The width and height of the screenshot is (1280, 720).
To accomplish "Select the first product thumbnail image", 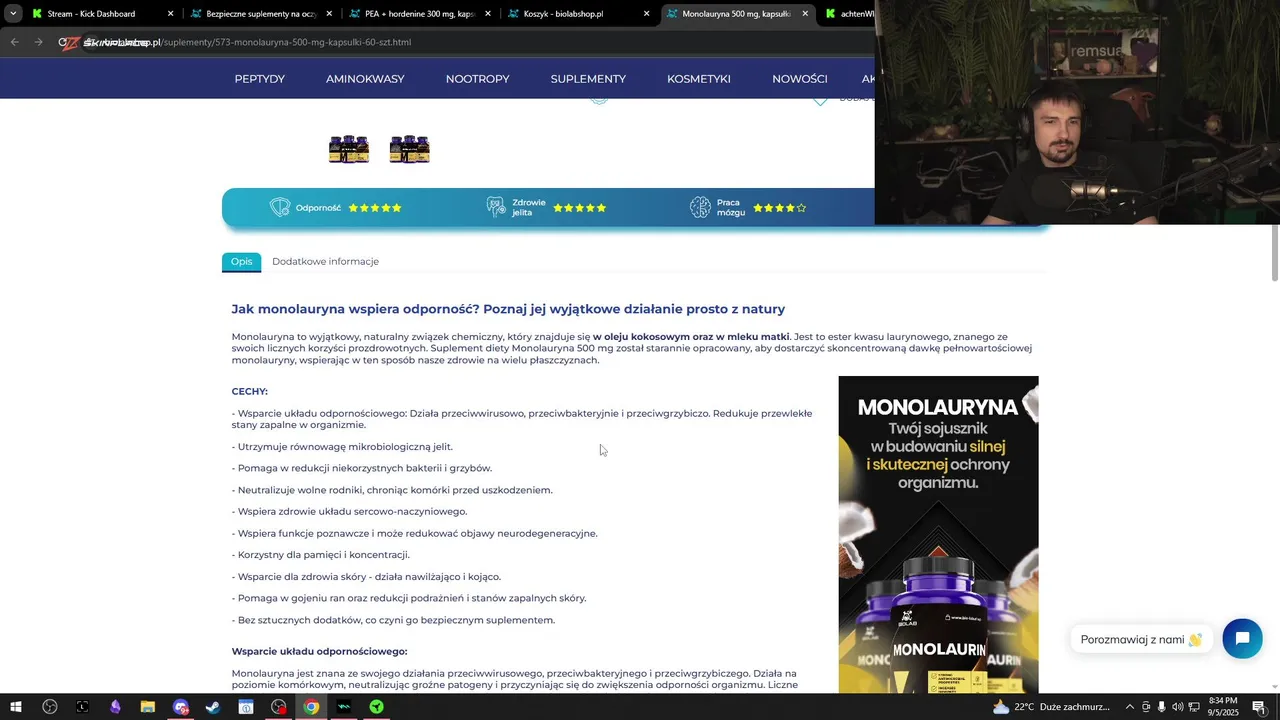I will click(x=349, y=149).
